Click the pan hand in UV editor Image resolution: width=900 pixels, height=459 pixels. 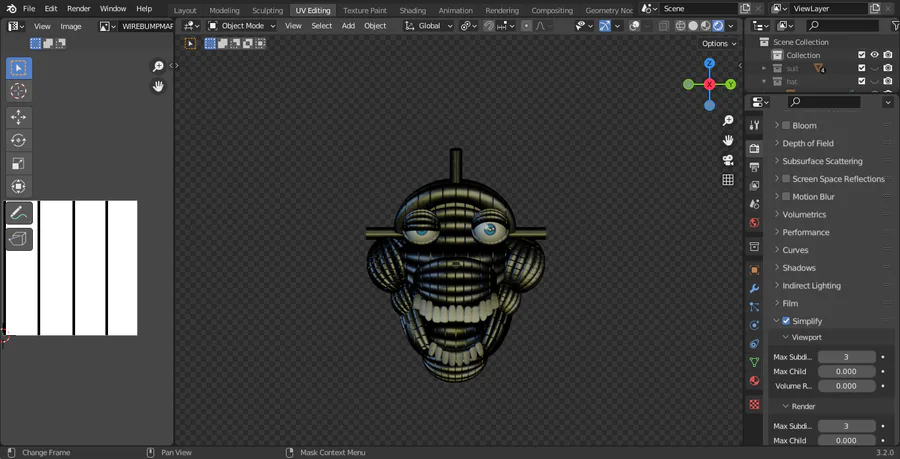[x=158, y=86]
